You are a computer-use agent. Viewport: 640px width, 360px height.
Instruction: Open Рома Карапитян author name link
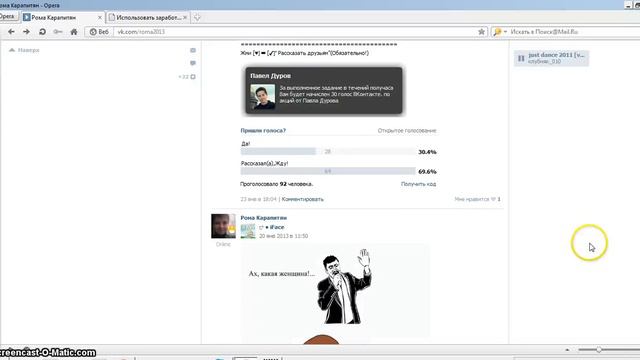pos(264,218)
